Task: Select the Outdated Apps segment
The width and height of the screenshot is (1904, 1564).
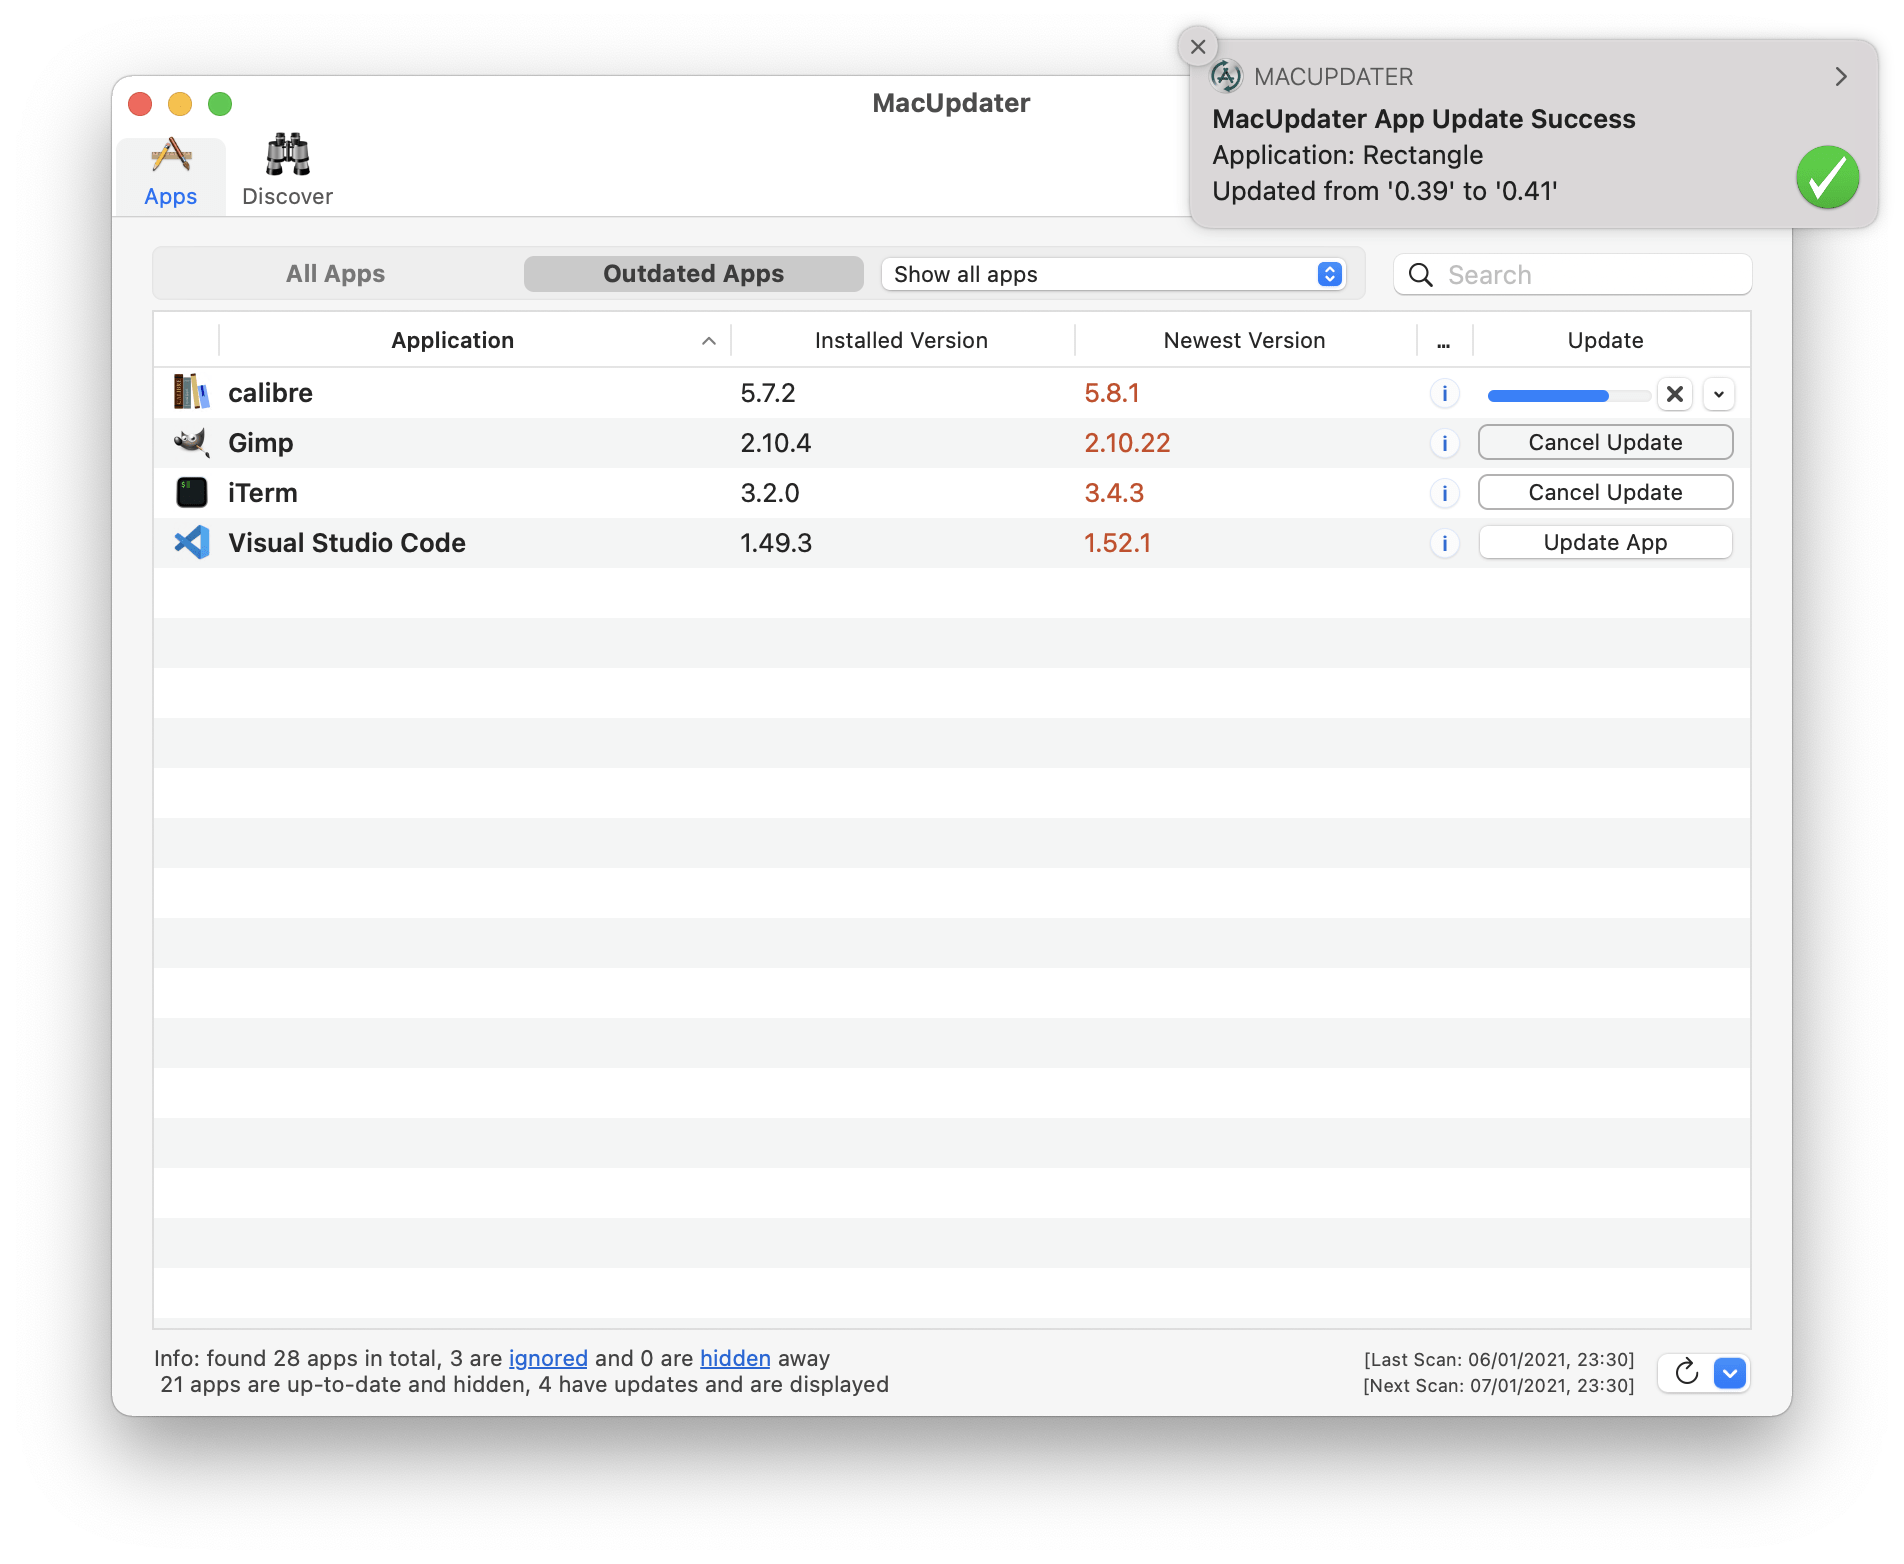Action: [693, 274]
